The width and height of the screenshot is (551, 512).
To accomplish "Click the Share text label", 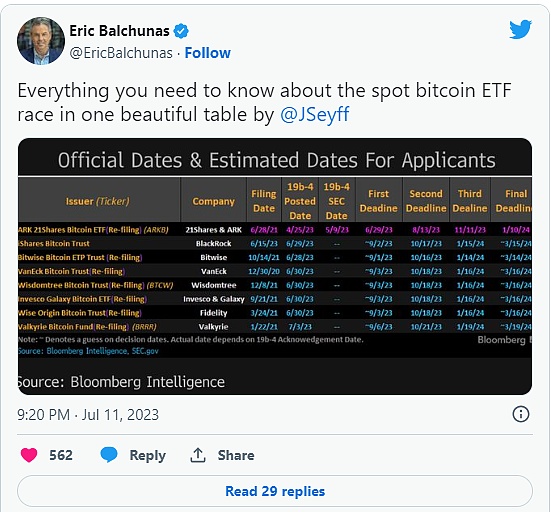I will point(236,455).
